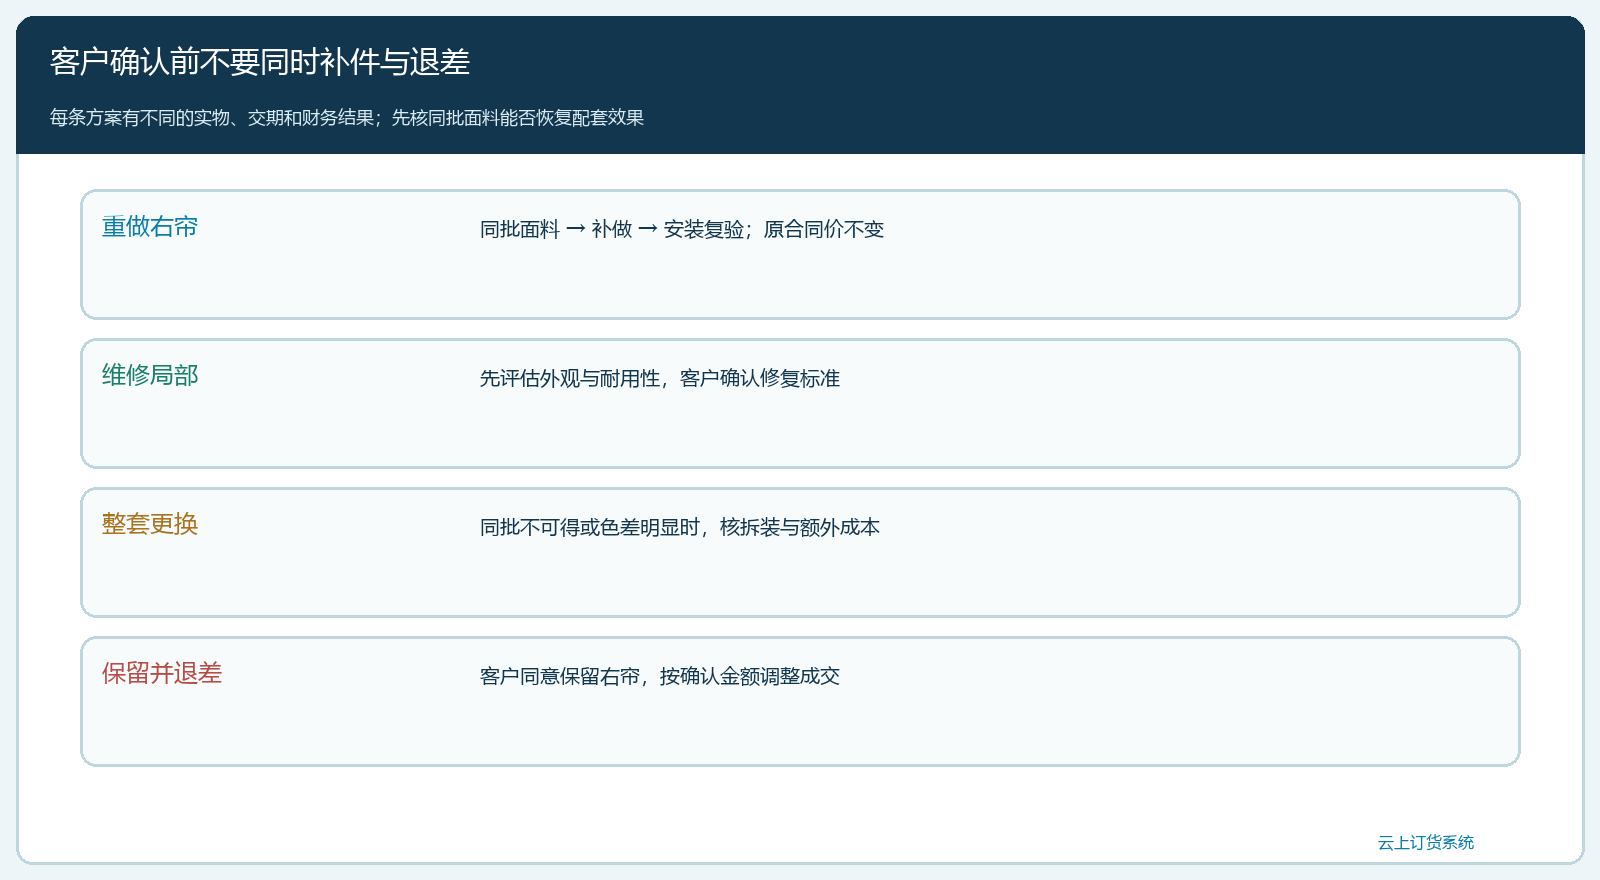Click the title 客户确认前不要同时补件与退差

260,62
